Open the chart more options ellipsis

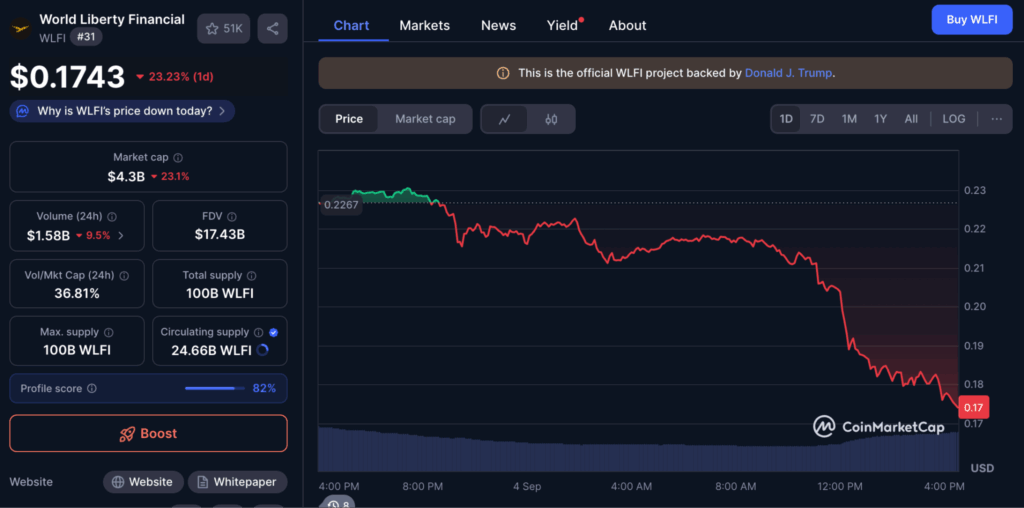(x=996, y=119)
